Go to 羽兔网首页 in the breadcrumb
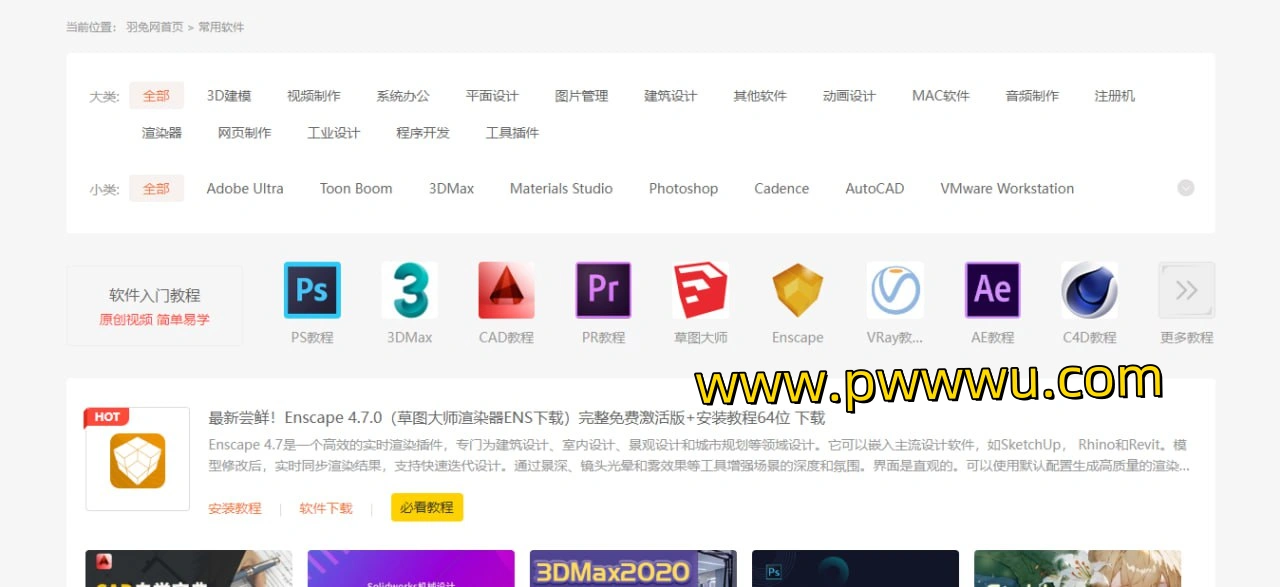This screenshot has height=587, width=1280. pos(155,27)
